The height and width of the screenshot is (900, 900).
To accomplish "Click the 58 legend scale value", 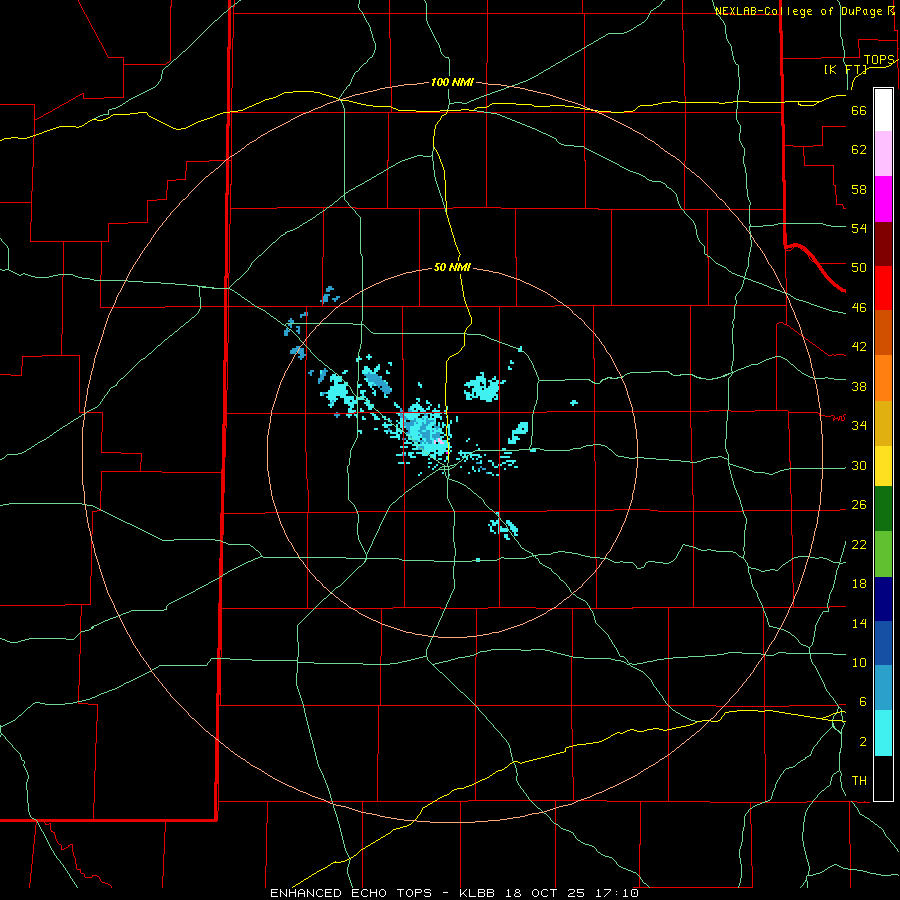I will pyautogui.click(x=859, y=189).
